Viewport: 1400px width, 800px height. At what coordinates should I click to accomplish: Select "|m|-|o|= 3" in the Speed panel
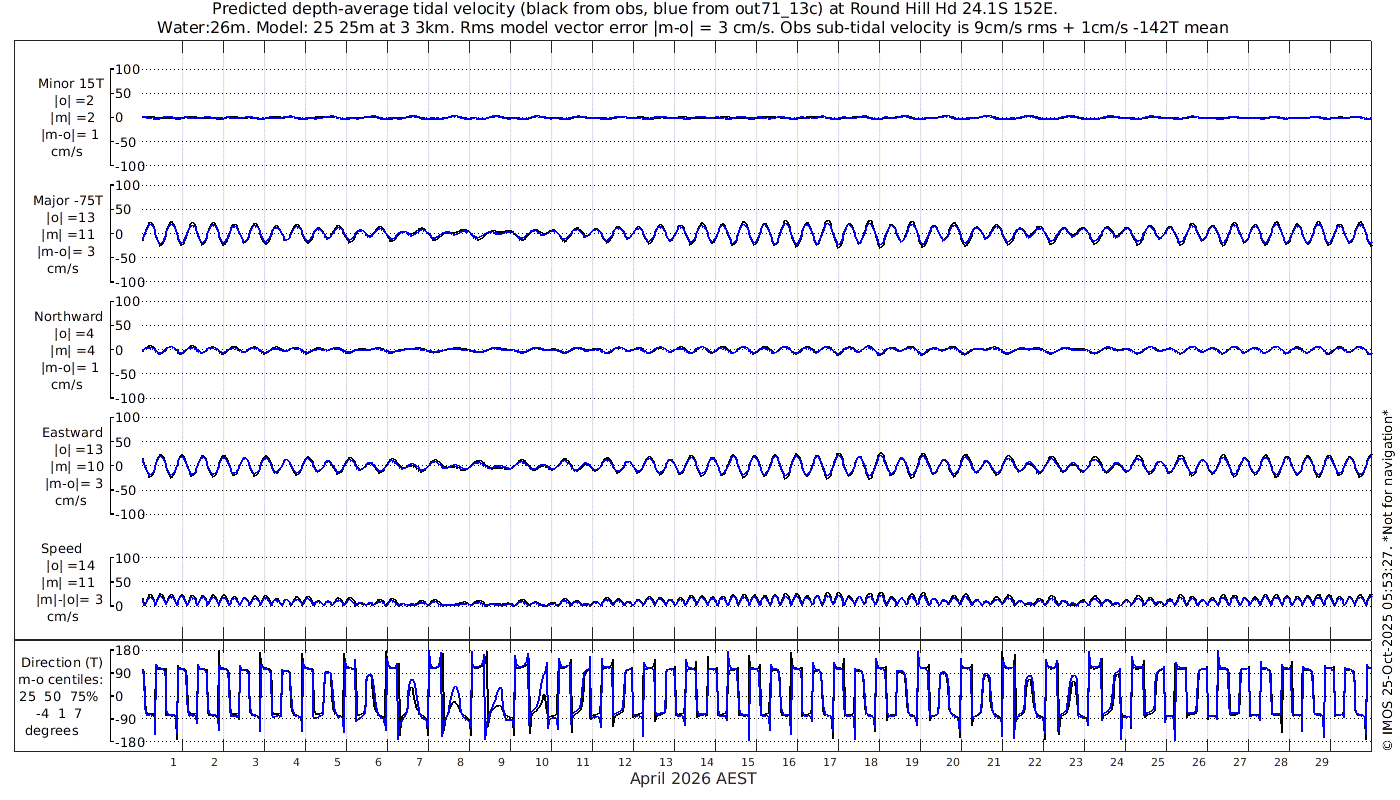(68, 599)
